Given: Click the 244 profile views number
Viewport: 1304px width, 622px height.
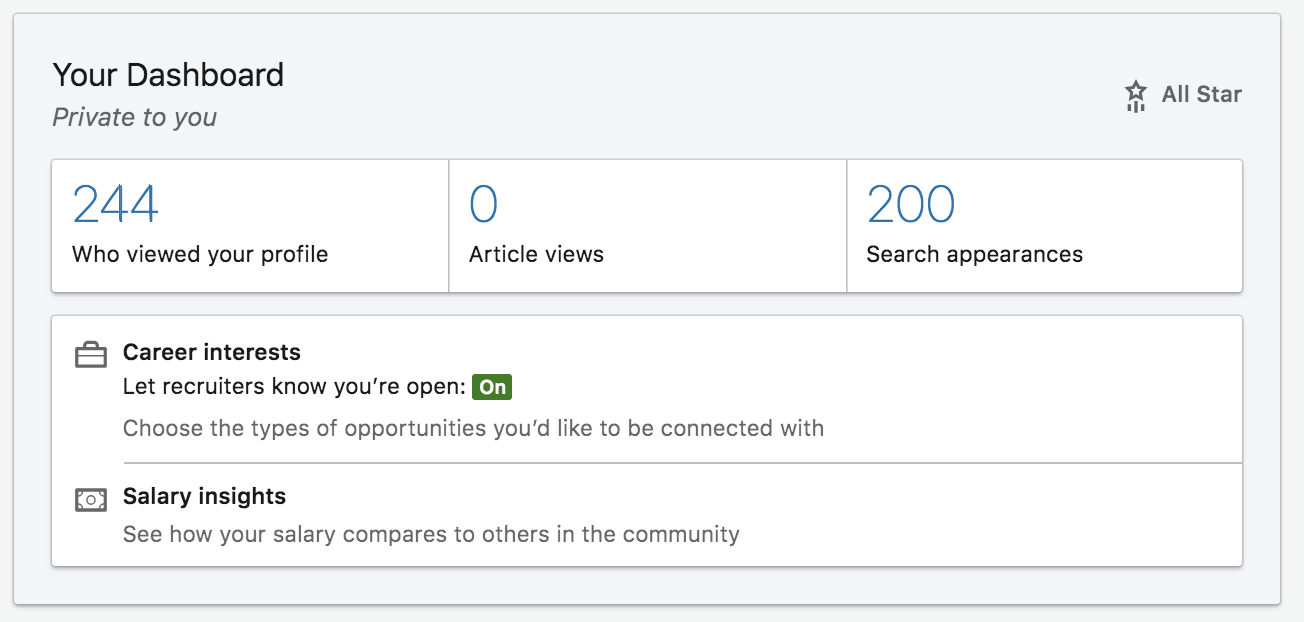Looking at the screenshot, I should click(x=116, y=204).
